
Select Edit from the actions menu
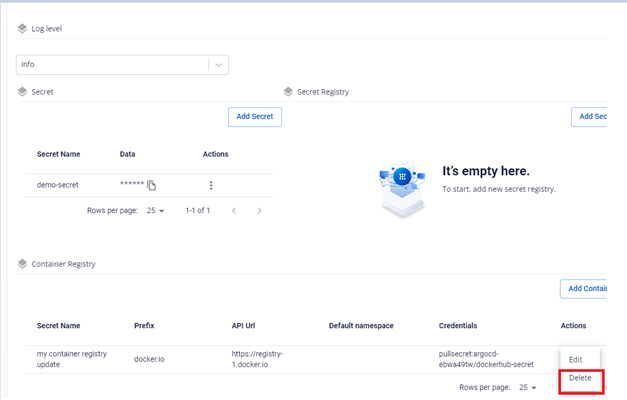[x=576, y=359]
